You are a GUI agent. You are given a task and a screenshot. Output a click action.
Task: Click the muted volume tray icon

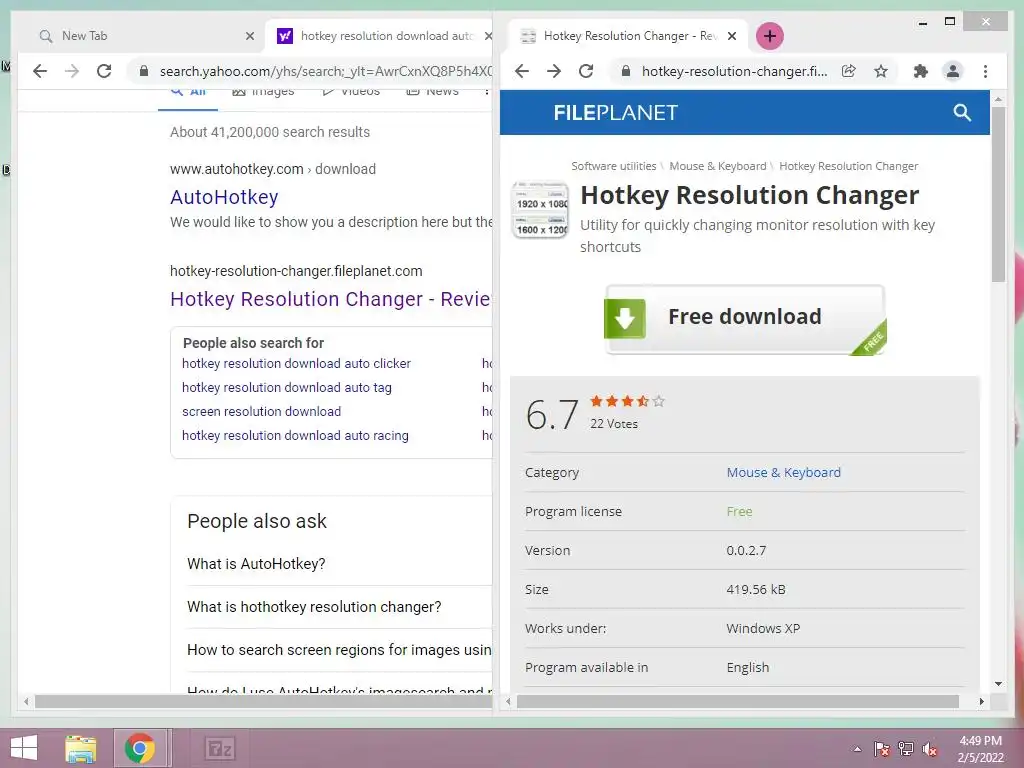930,749
